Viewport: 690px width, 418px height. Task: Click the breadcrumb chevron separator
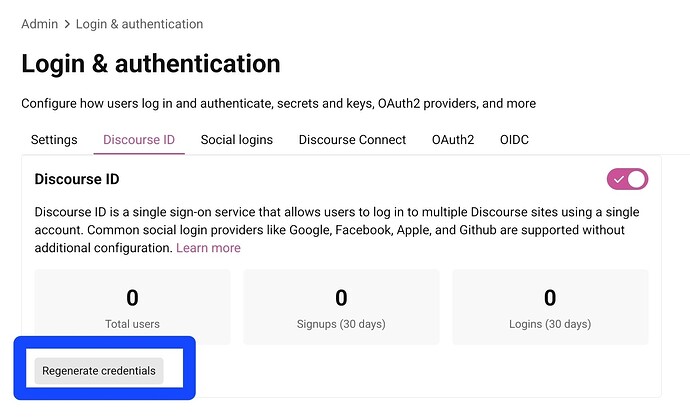[x=67, y=24]
